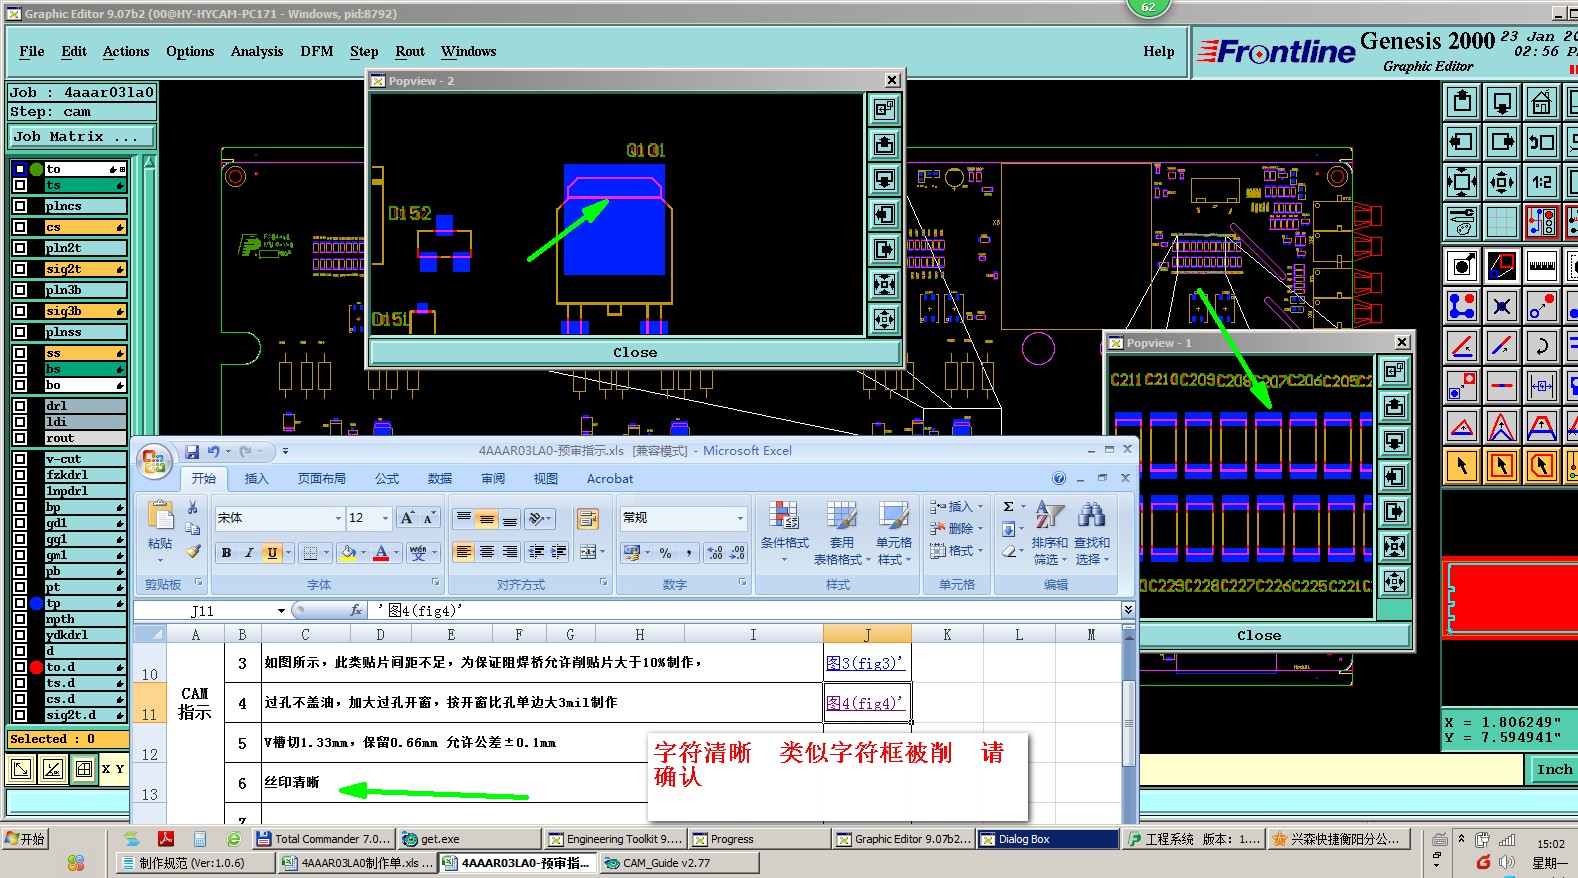Click the zoom in expand-arrows icon
Viewport: 1578px width, 878px height.
1462,182
